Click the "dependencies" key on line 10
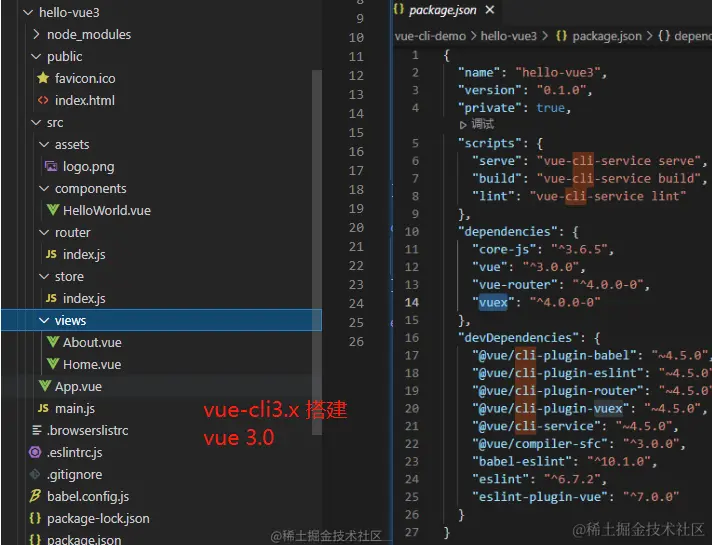The image size is (712, 545). pos(507,232)
